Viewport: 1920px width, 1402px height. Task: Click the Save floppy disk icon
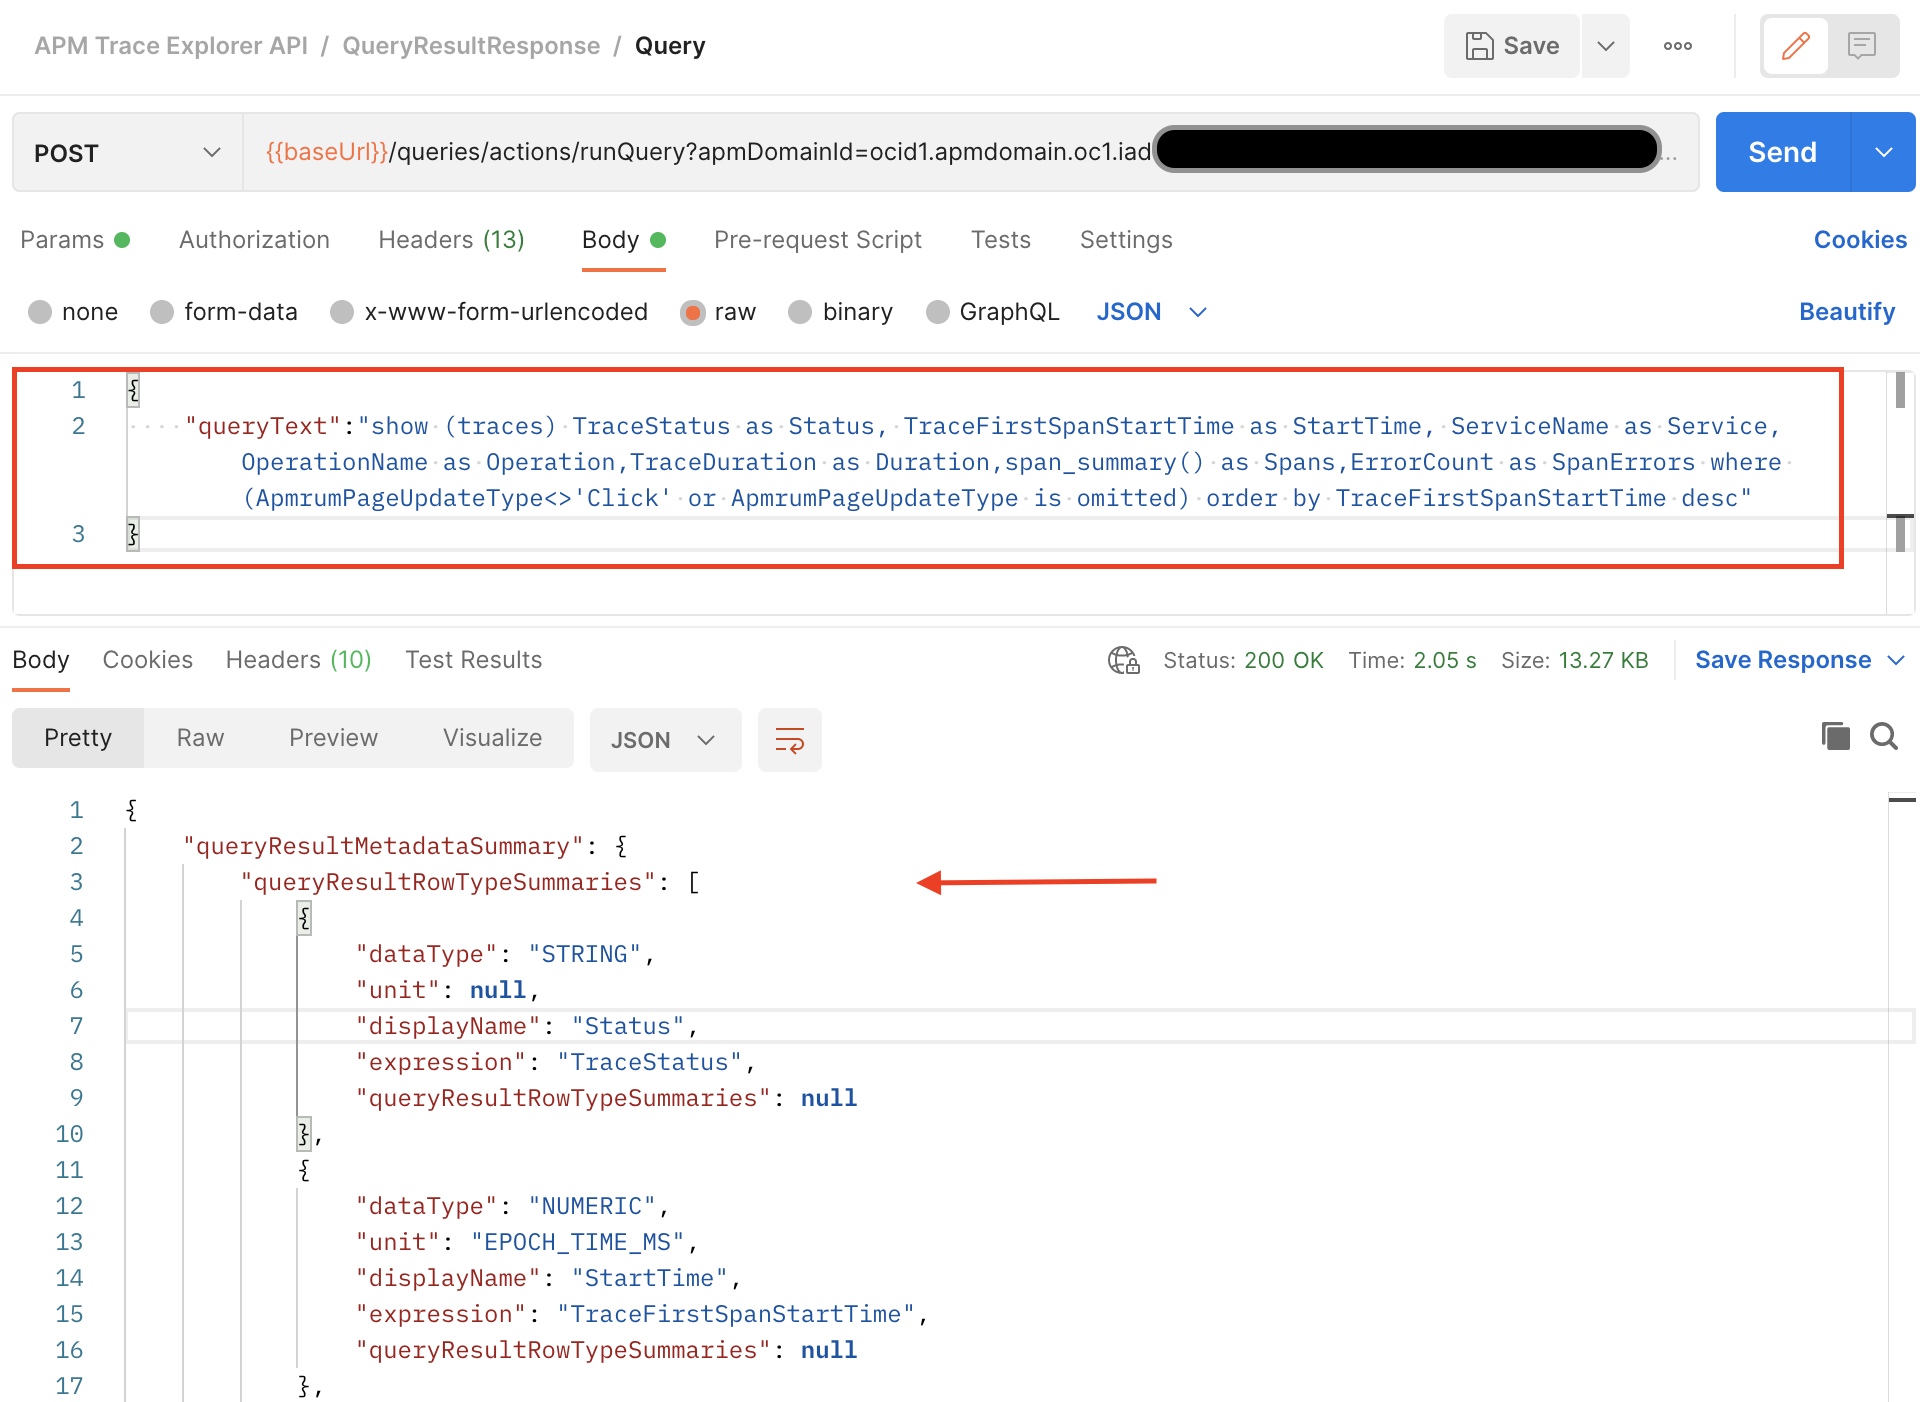click(x=1480, y=46)
